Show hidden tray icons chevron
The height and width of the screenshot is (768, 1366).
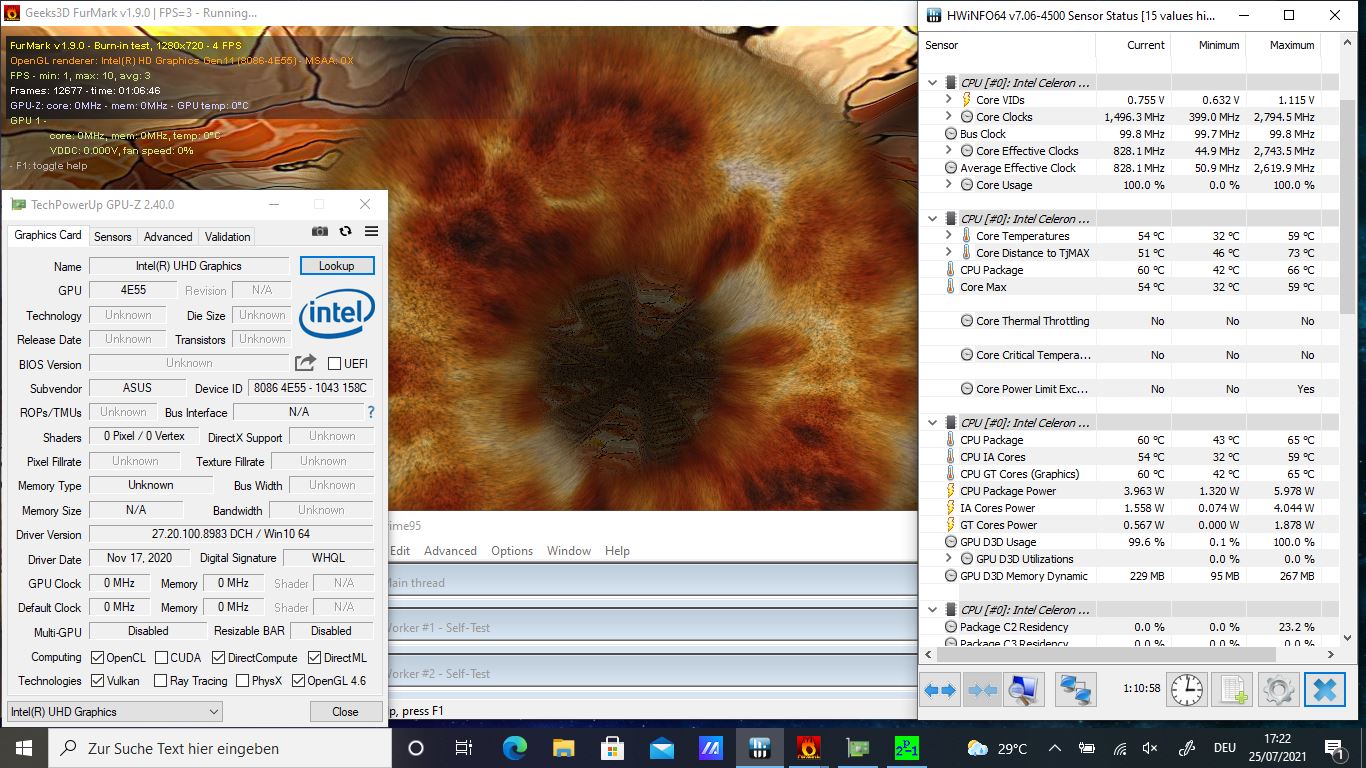[1054, 748]
